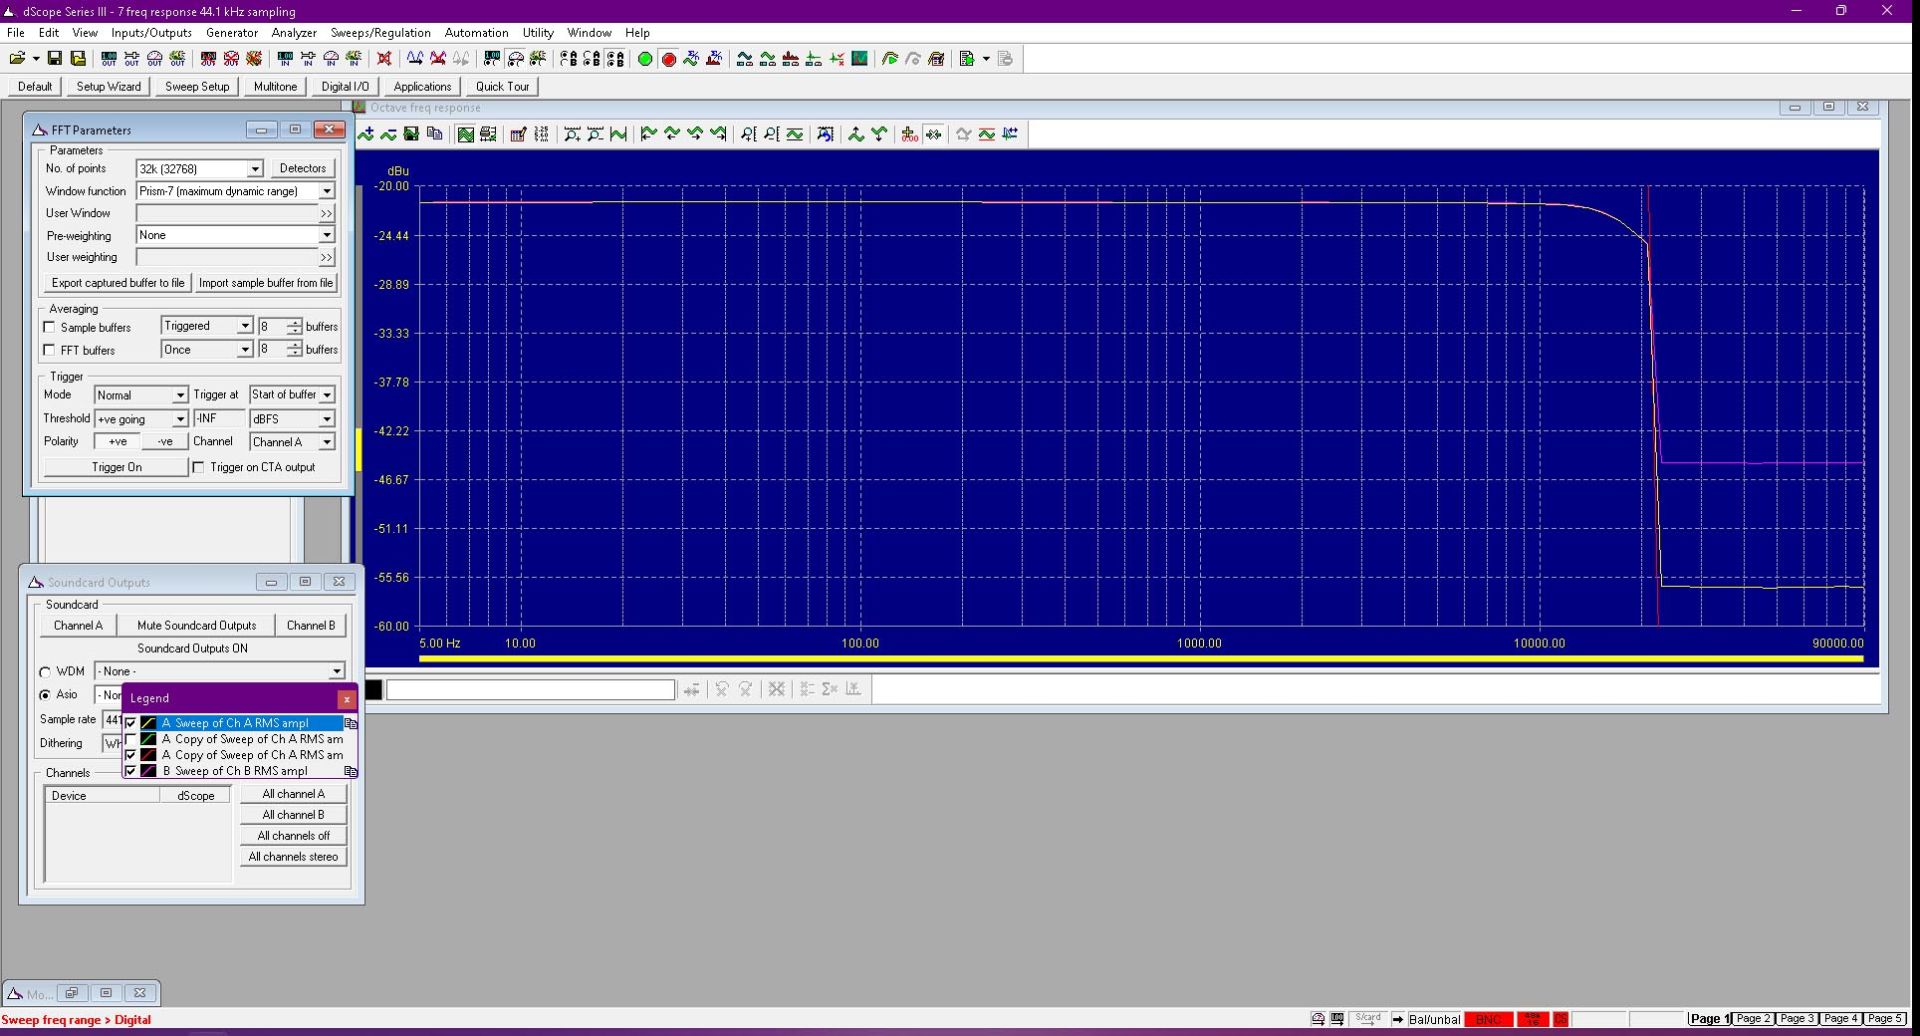Screen dimensions: 1920x1036
Task: Click the text field below the graph
Action: tap(530, 689)
